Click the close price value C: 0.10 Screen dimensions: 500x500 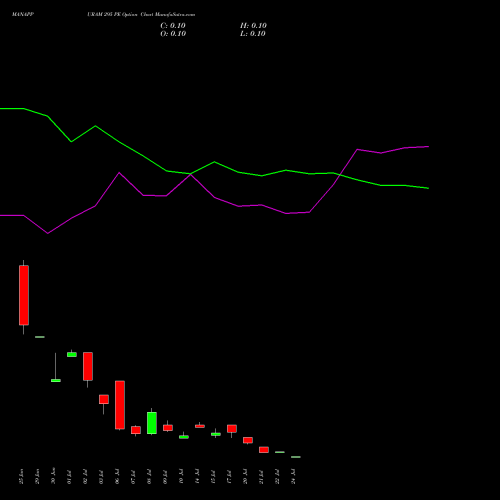[x=173, y=26]
